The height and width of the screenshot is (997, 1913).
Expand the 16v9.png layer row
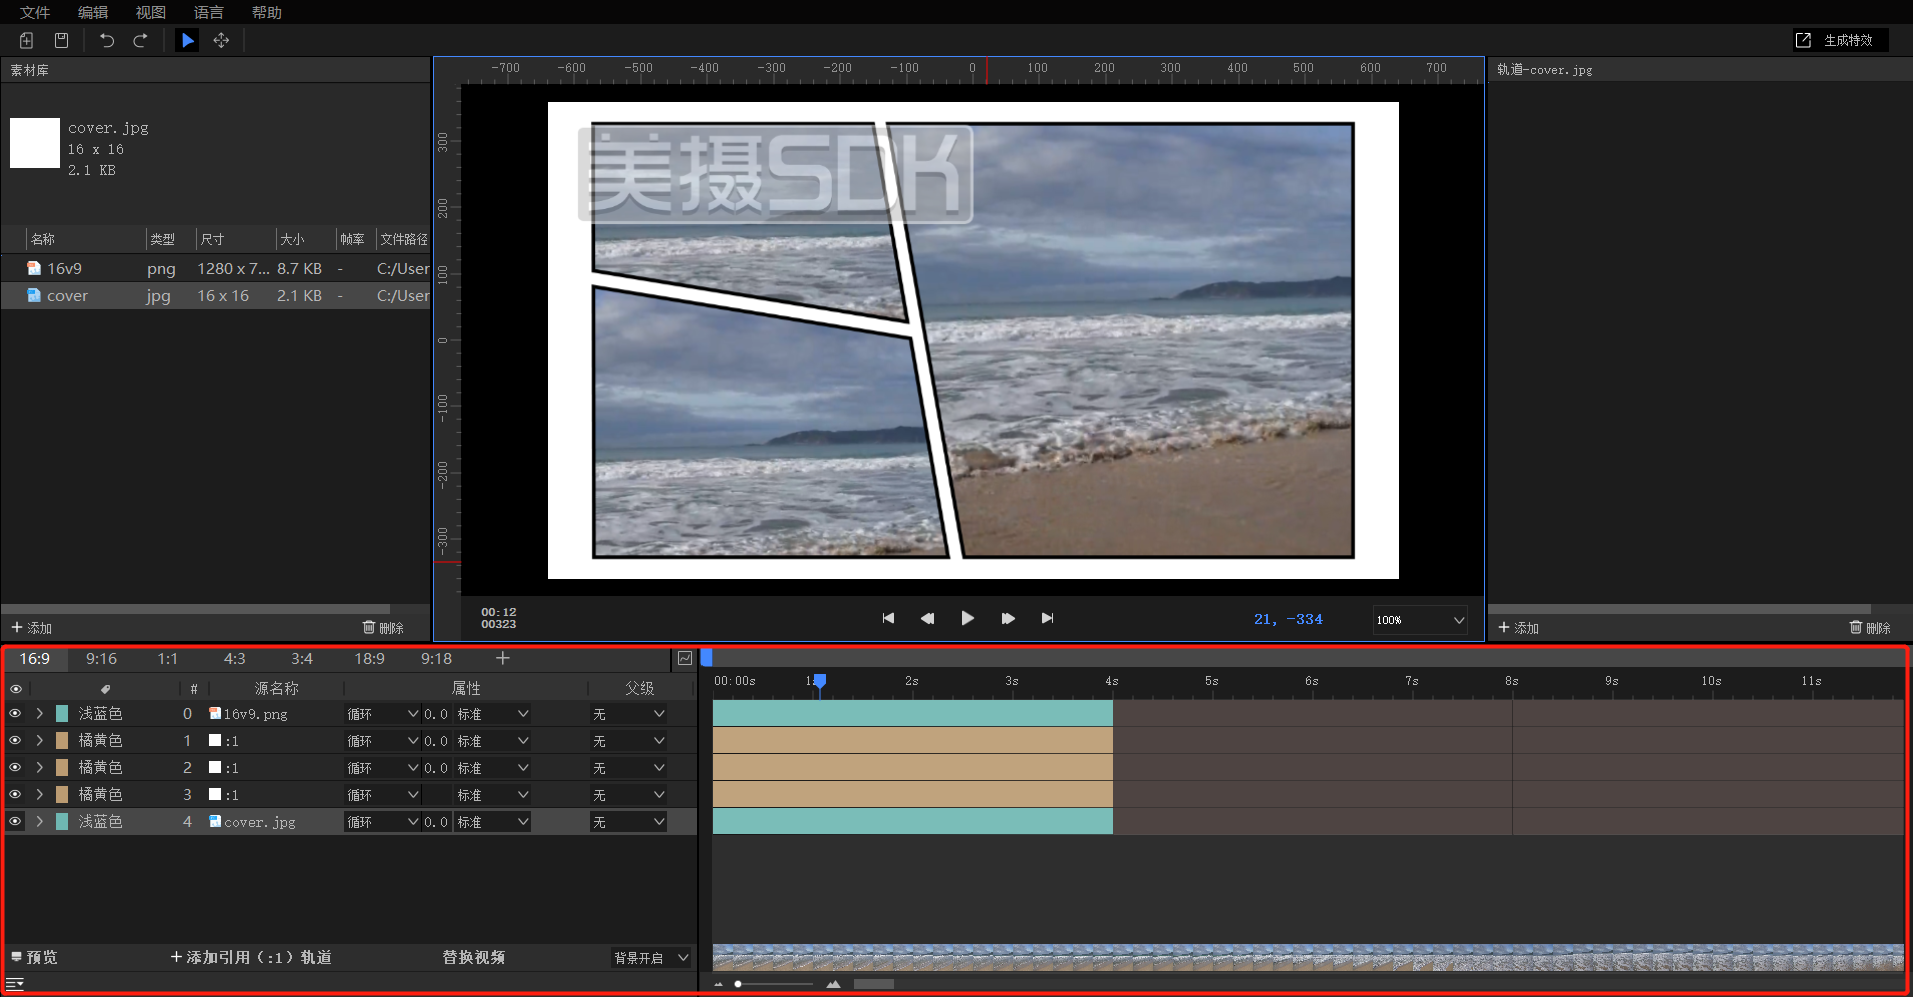point(39,713)
